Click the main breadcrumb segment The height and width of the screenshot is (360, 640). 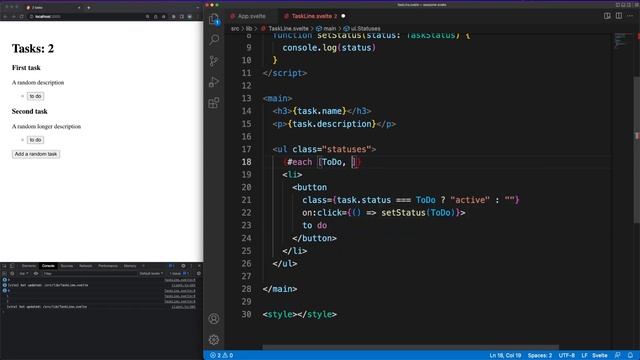pos(329,29)
